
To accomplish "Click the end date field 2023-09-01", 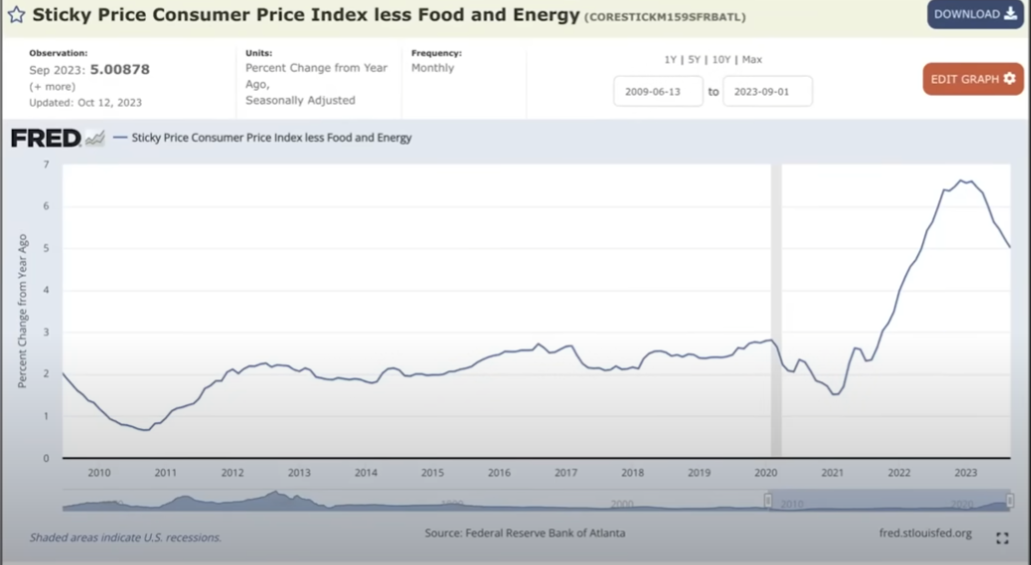I will [767, 91].
